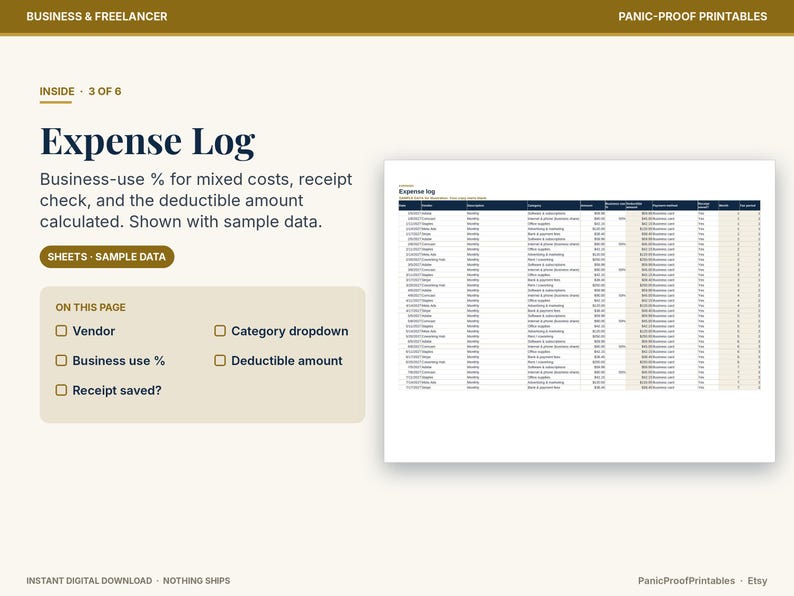Click 'INSTANT DIGITAL DOWNLOAD' footer text
The width and height of the screenshot is (794, 596).
click(x=89, y=581)
